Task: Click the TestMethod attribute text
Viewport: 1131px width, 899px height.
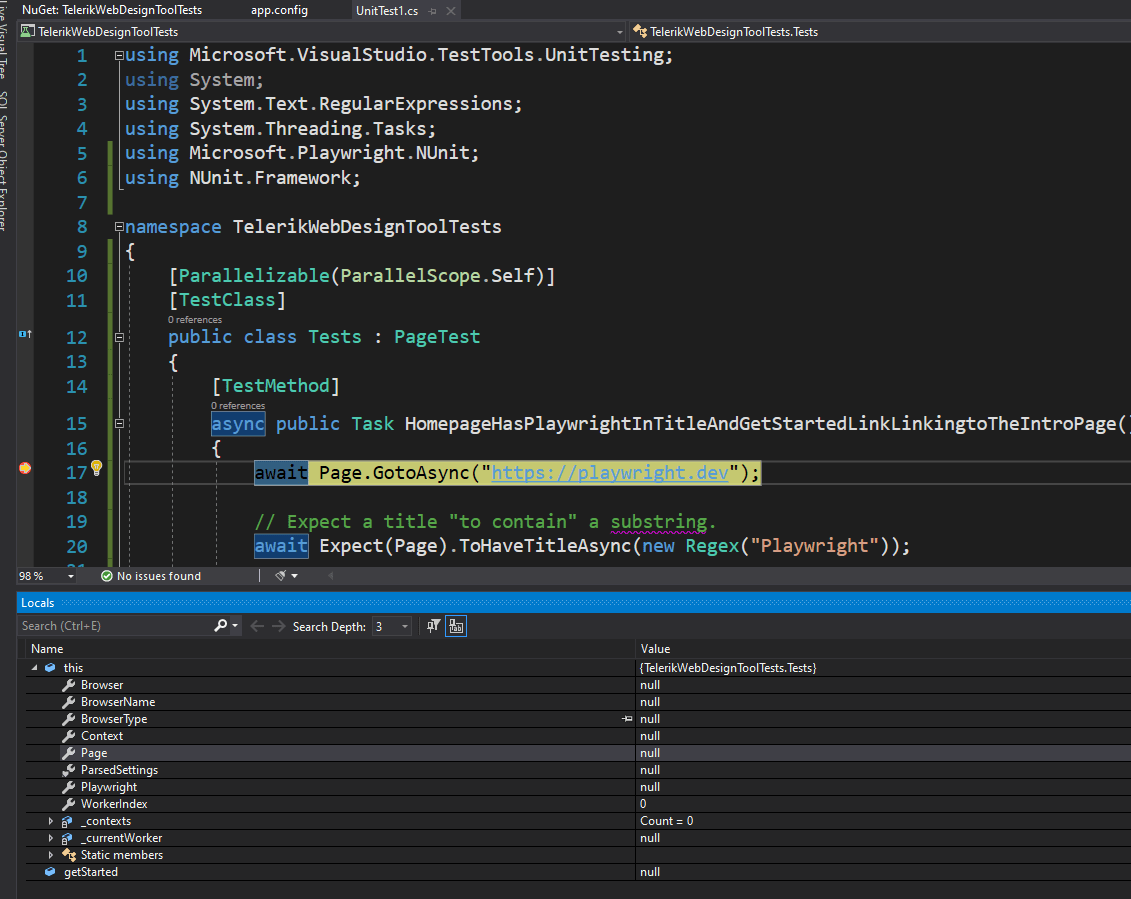Action: (x=276, y=386)
